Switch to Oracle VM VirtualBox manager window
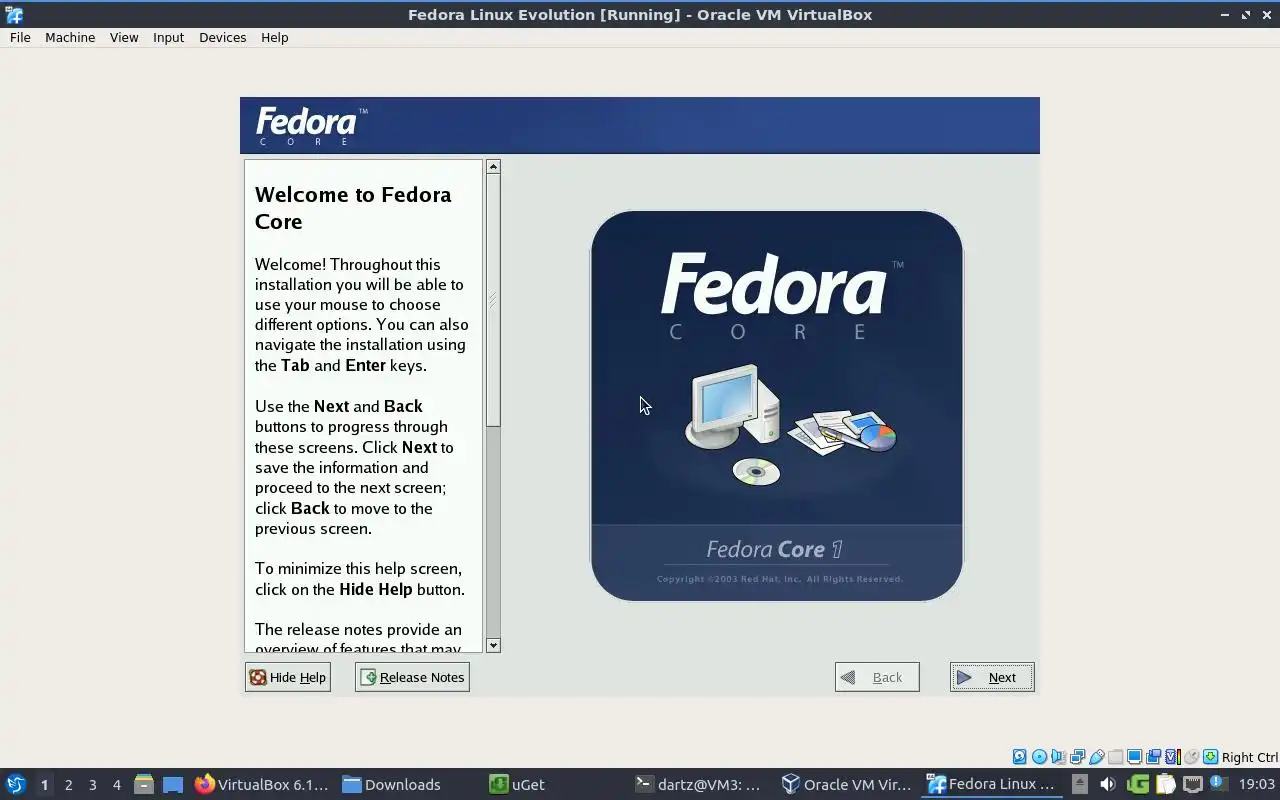The height and width of the screenshot is (800, 1280). pyautogui.click(x=847, y=784)
